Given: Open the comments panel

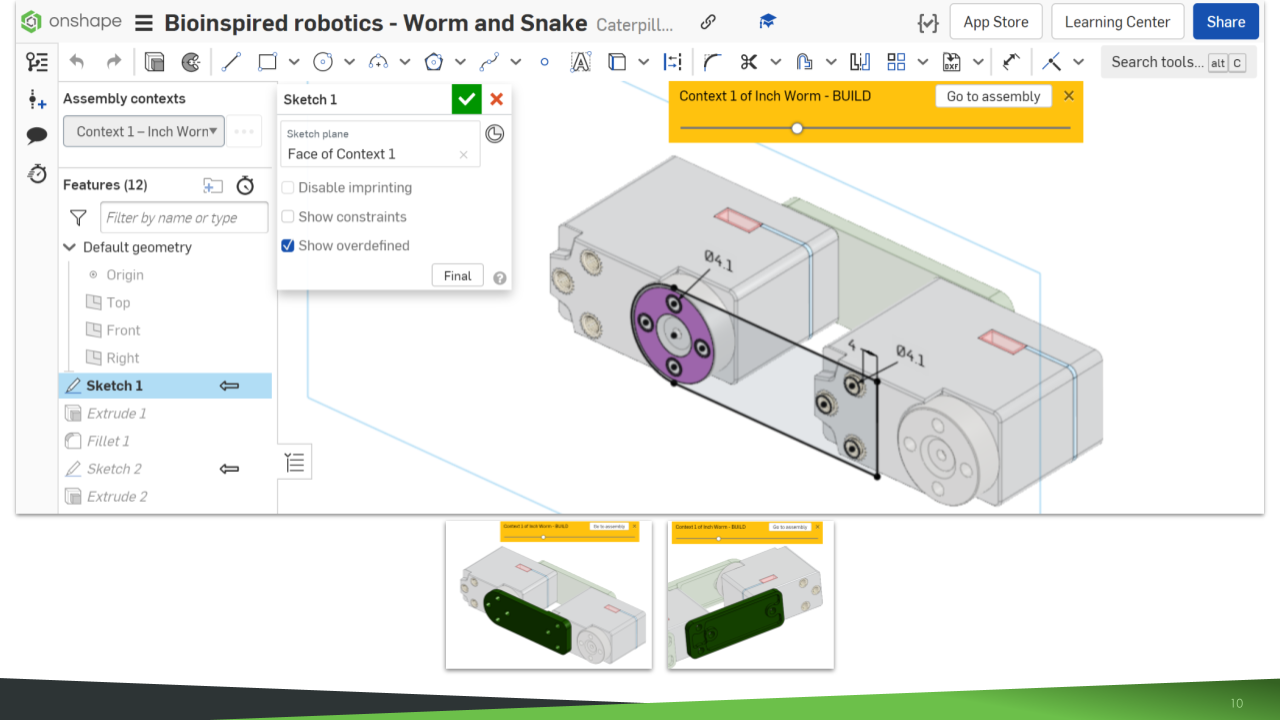Looking at the screenshot, I should coord(37,136).
